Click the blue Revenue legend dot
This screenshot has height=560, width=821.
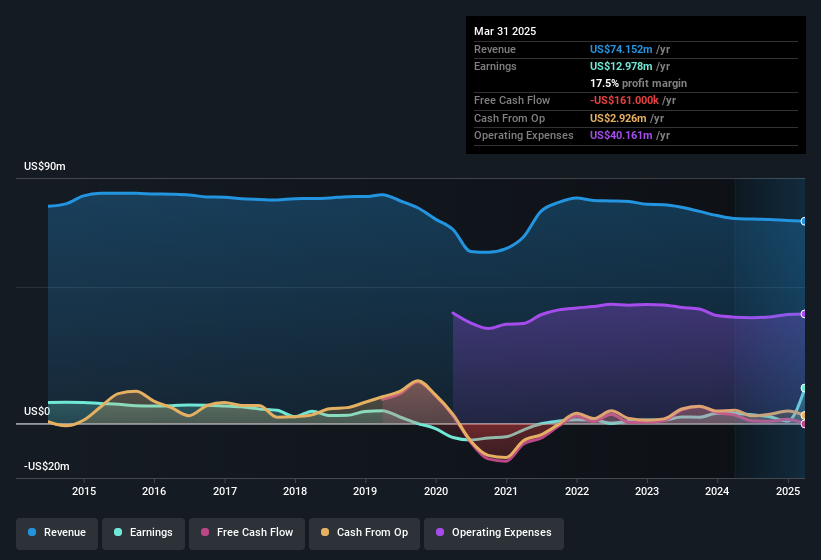tap(32, 532)
